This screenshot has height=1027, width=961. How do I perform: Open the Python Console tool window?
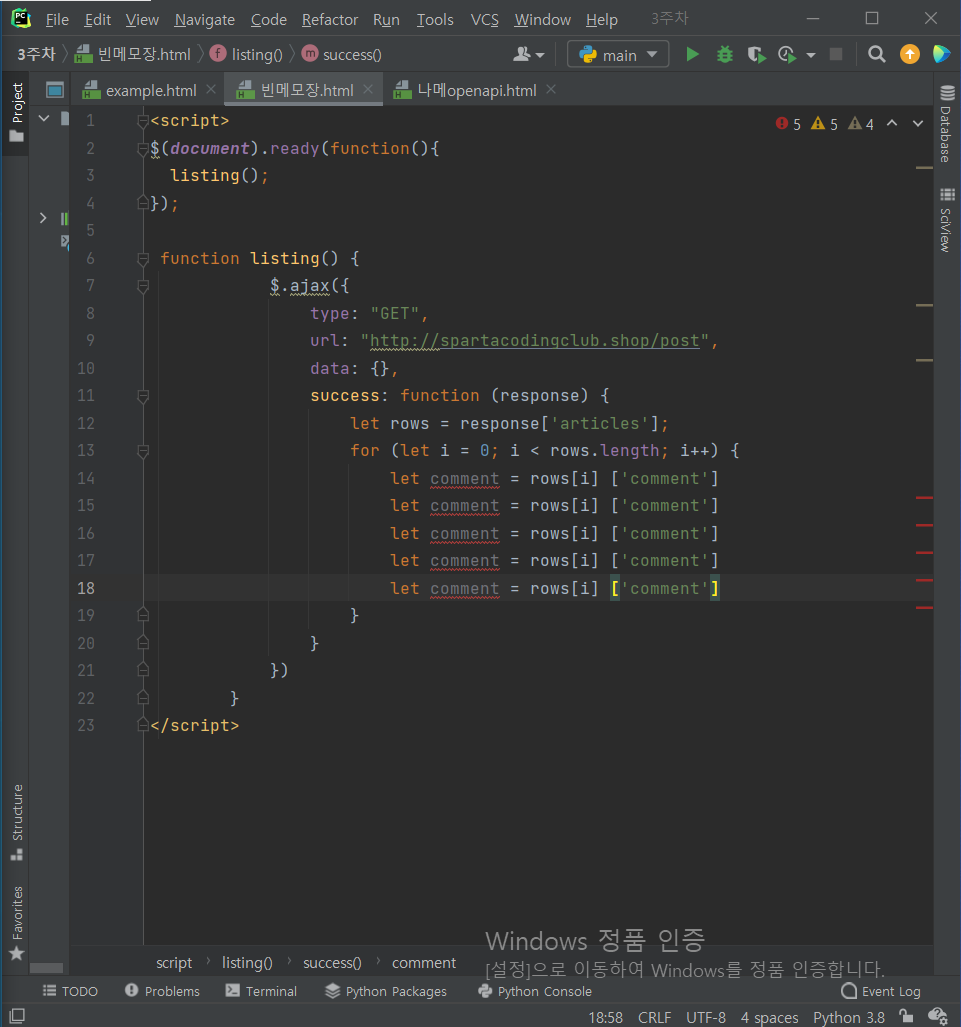[535, 991]
